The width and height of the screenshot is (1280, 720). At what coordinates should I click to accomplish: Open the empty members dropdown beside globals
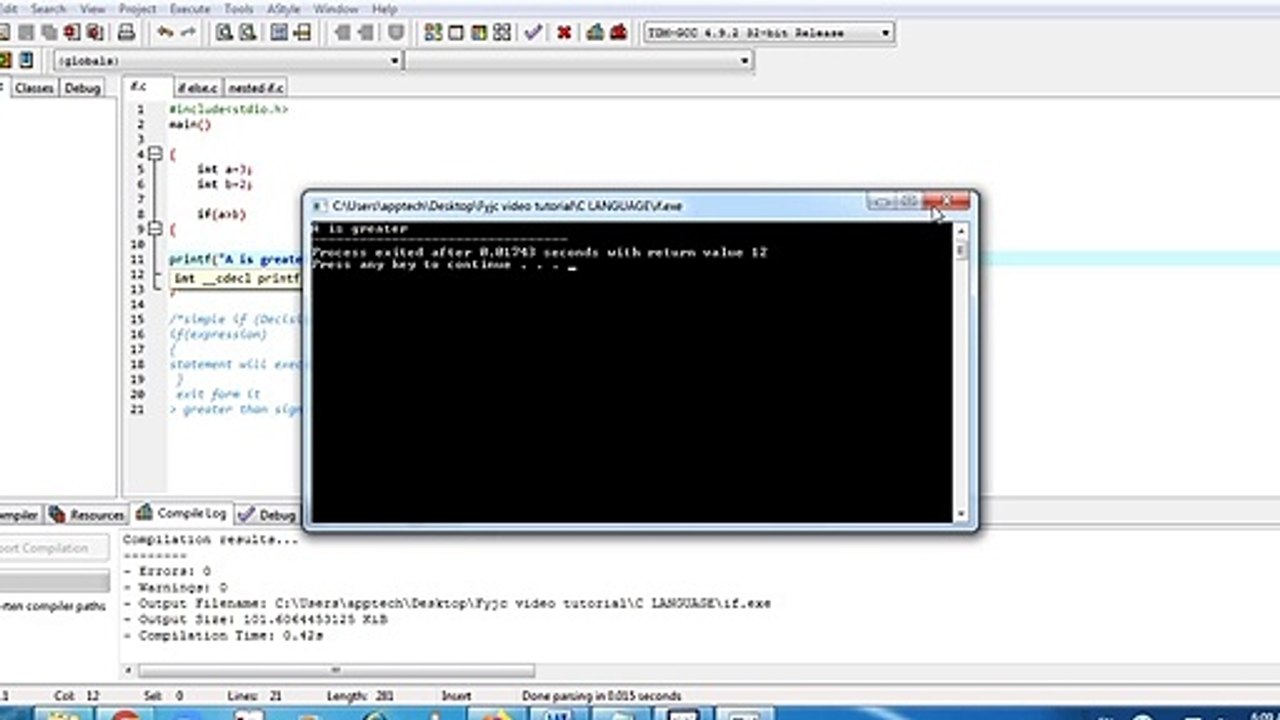(x=578, y=61)
